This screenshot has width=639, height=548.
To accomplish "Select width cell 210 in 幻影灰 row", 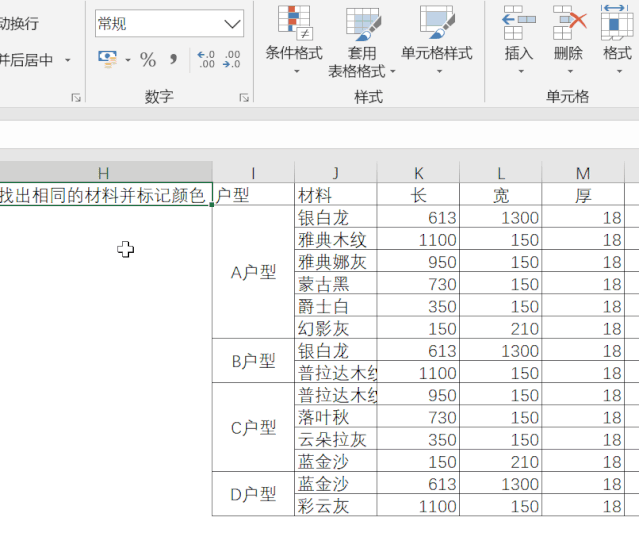I will click(x=501, y=328).
